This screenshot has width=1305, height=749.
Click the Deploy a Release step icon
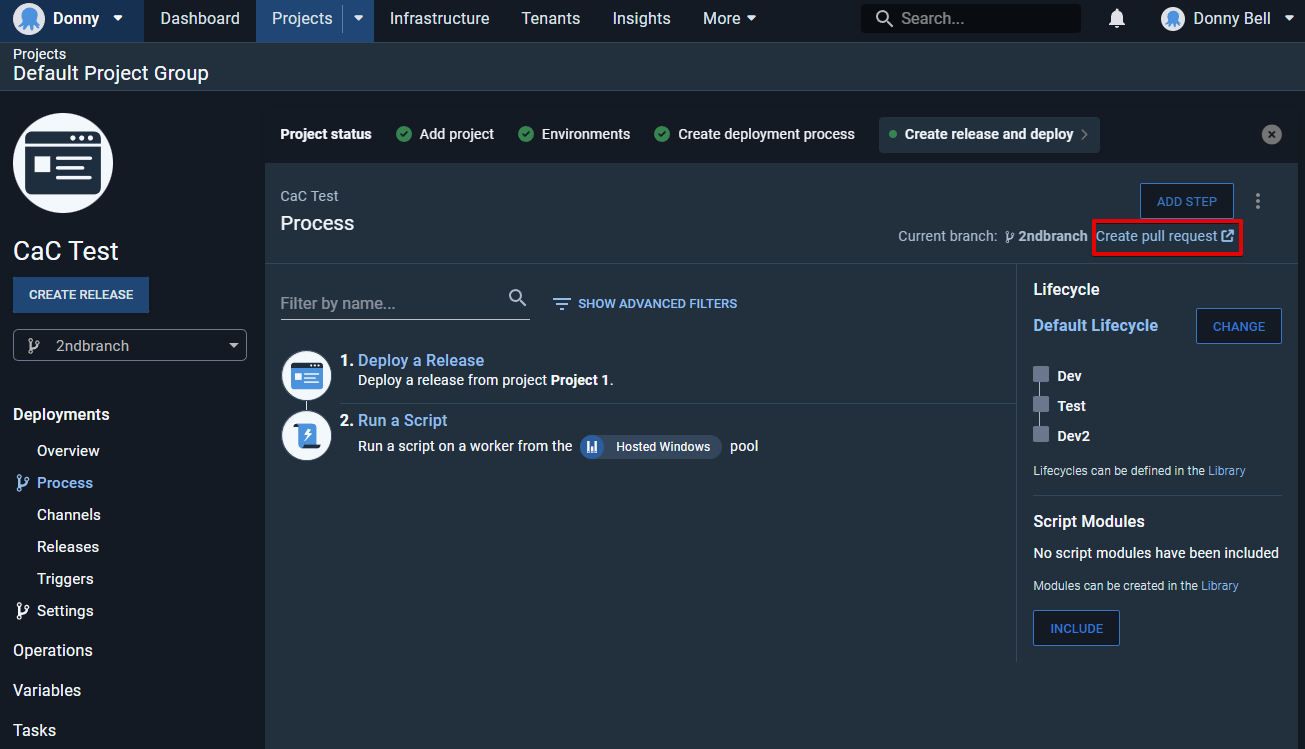click(306, 375)
